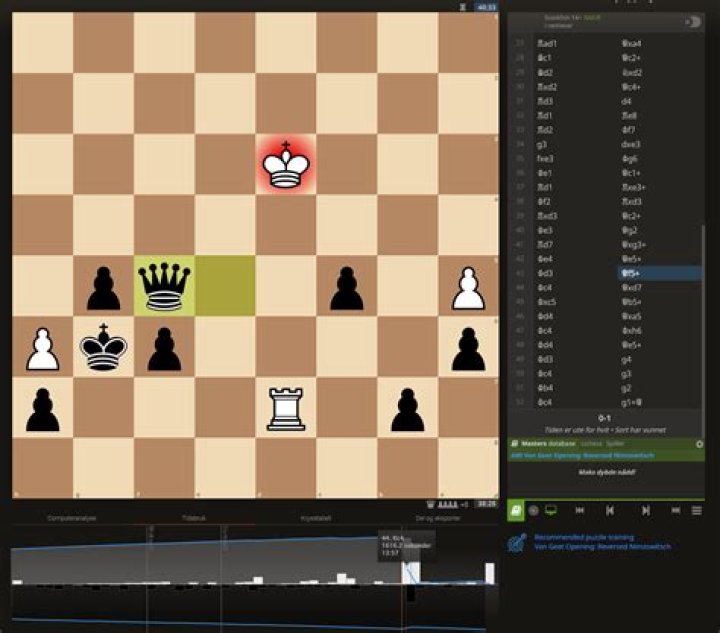Screen dimensions: 720x633
Task: Click the black pawn on a2
Action: pyautogui.click(x=42, y=407)
